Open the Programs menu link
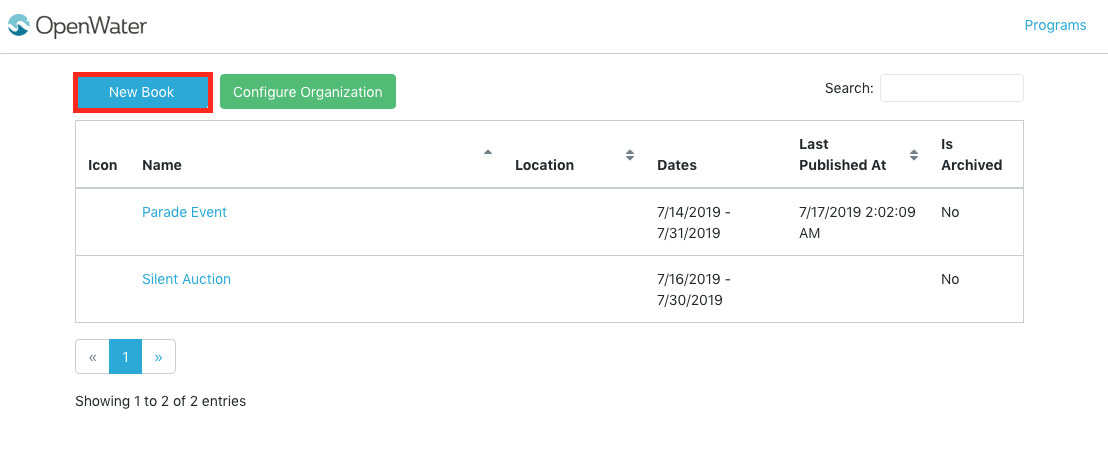 point(1055,25)
